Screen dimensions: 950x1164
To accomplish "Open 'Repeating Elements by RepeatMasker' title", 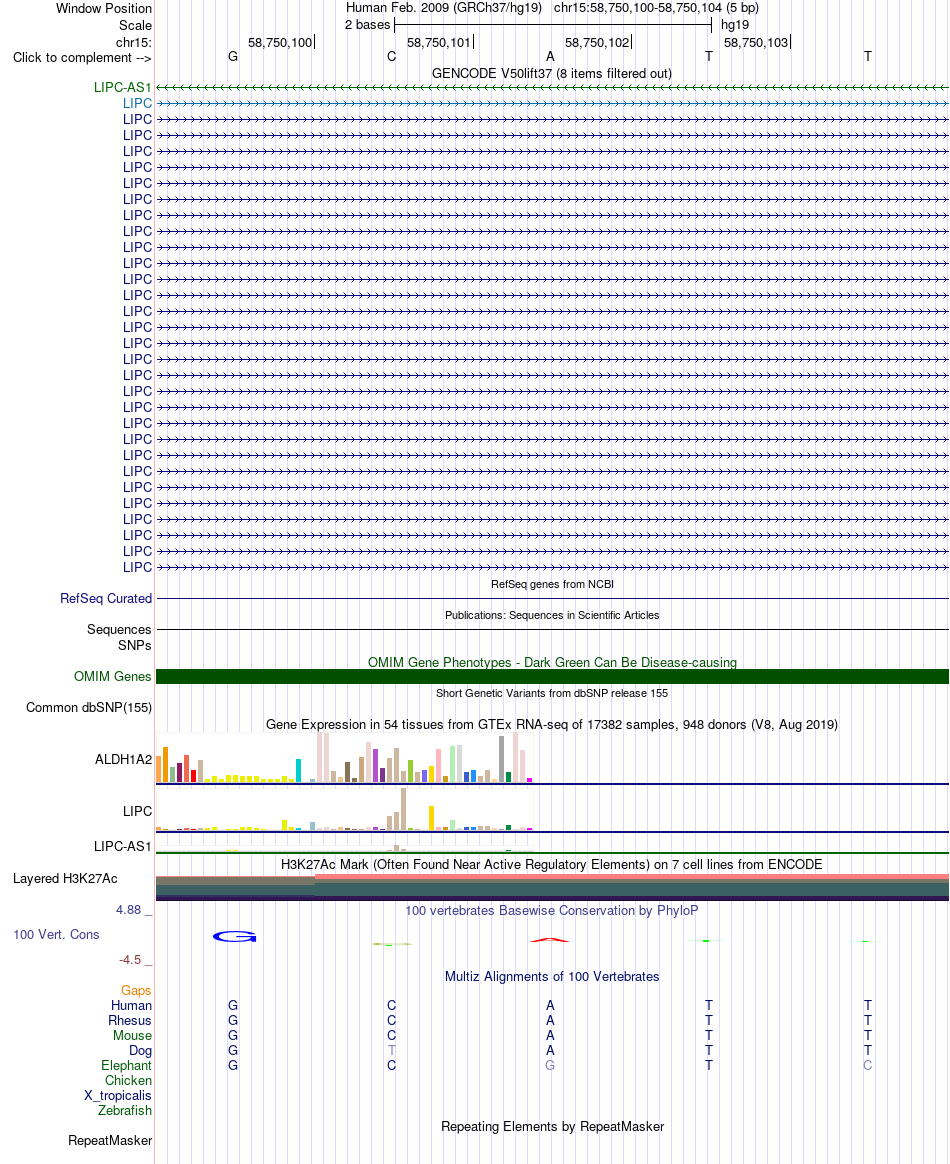I will pyautogui.click(x=552, y=1127).
